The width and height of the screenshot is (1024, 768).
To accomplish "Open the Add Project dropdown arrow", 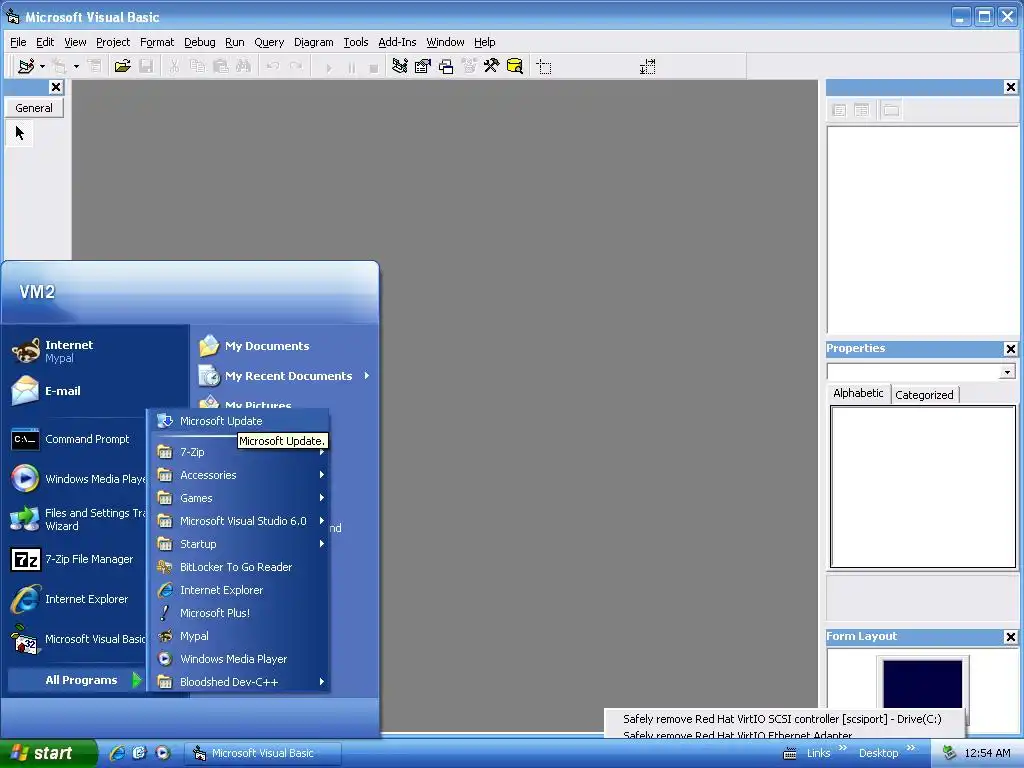I will pos(42,66).
